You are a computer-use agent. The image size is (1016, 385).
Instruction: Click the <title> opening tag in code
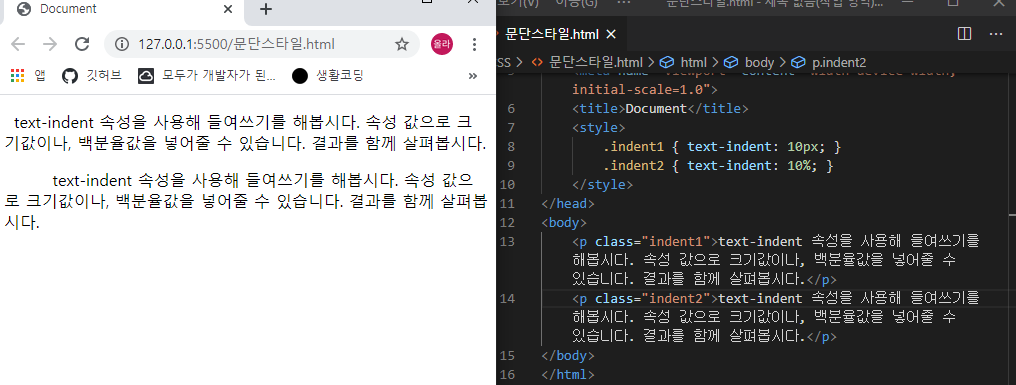point(599,108)
